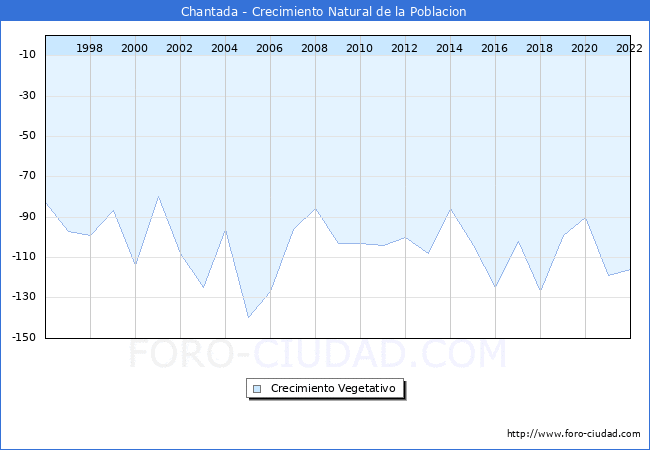Click the chart title 'Chantada - Crecimiento Natural de la Poblacion'
Image resolution: width=650 pixels, height=450 pixels.
pyautogui.click(x=323, y=11)
